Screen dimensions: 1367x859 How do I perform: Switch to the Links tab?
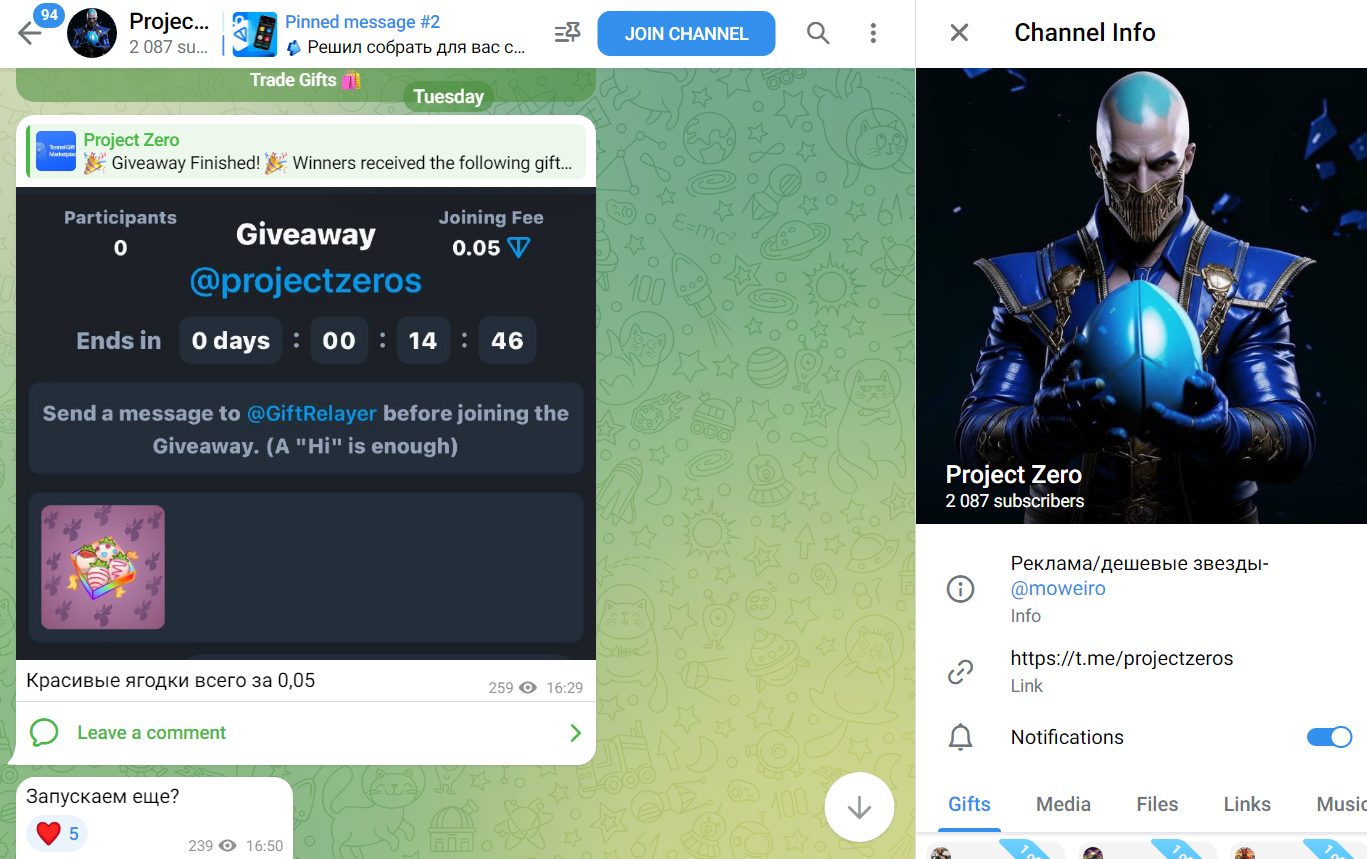tap(1247, 804)
